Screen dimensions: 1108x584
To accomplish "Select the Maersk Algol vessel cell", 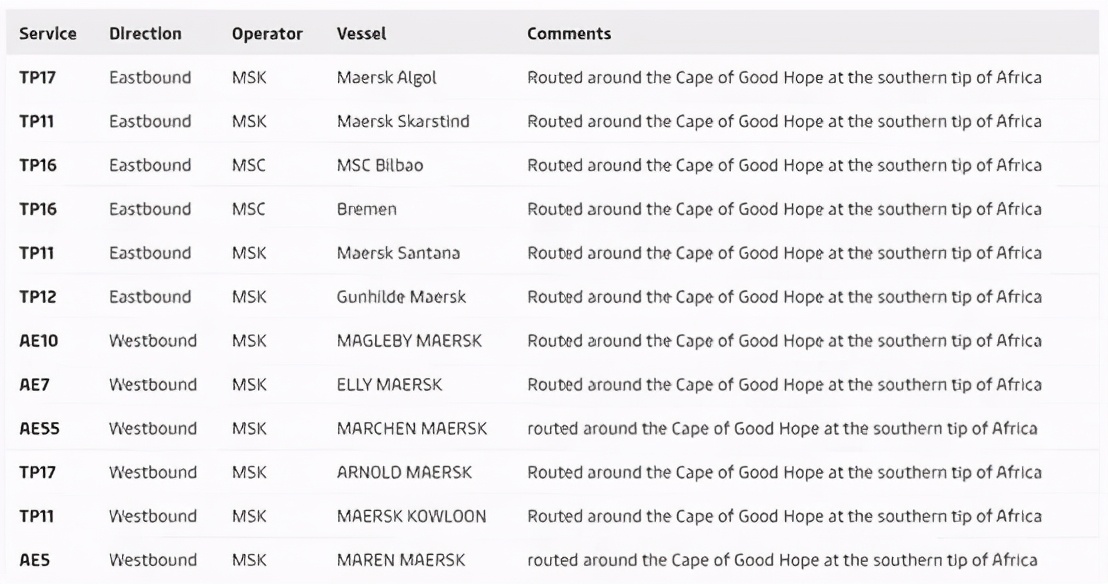I will 387,78.
